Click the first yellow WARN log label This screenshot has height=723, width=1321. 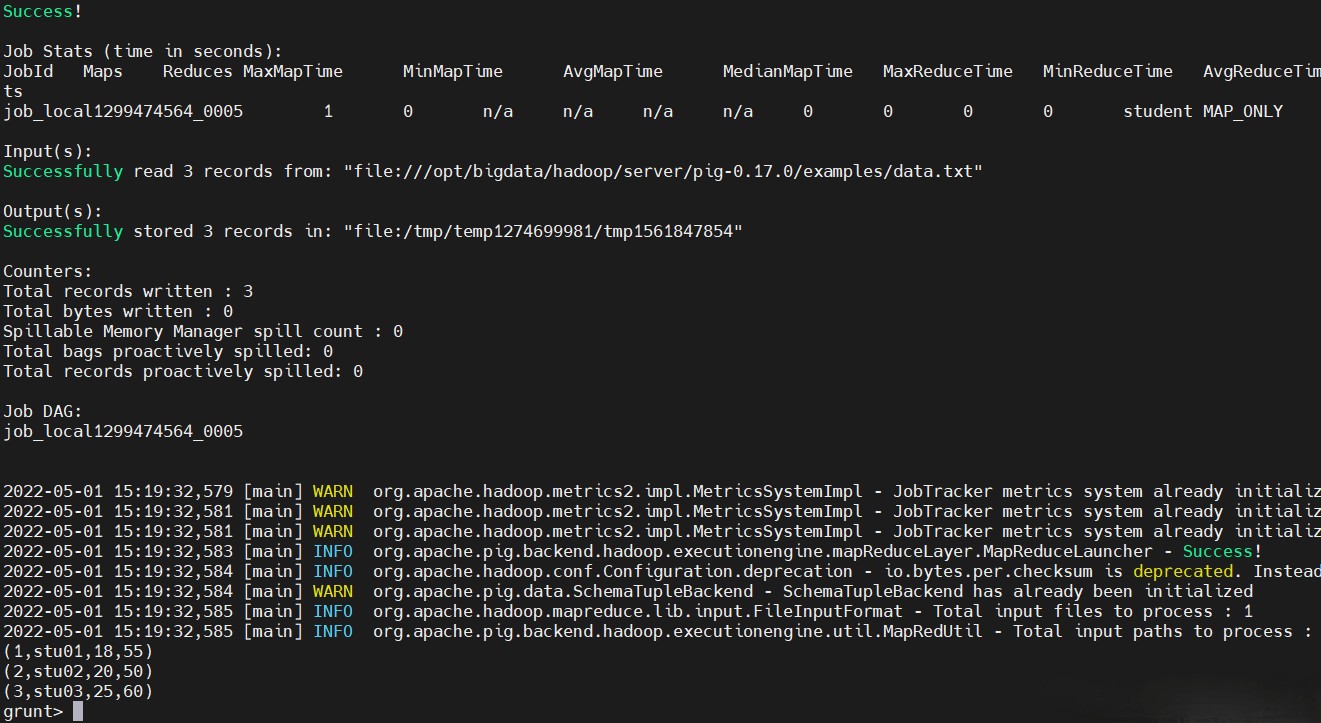(x=332, y=491)
